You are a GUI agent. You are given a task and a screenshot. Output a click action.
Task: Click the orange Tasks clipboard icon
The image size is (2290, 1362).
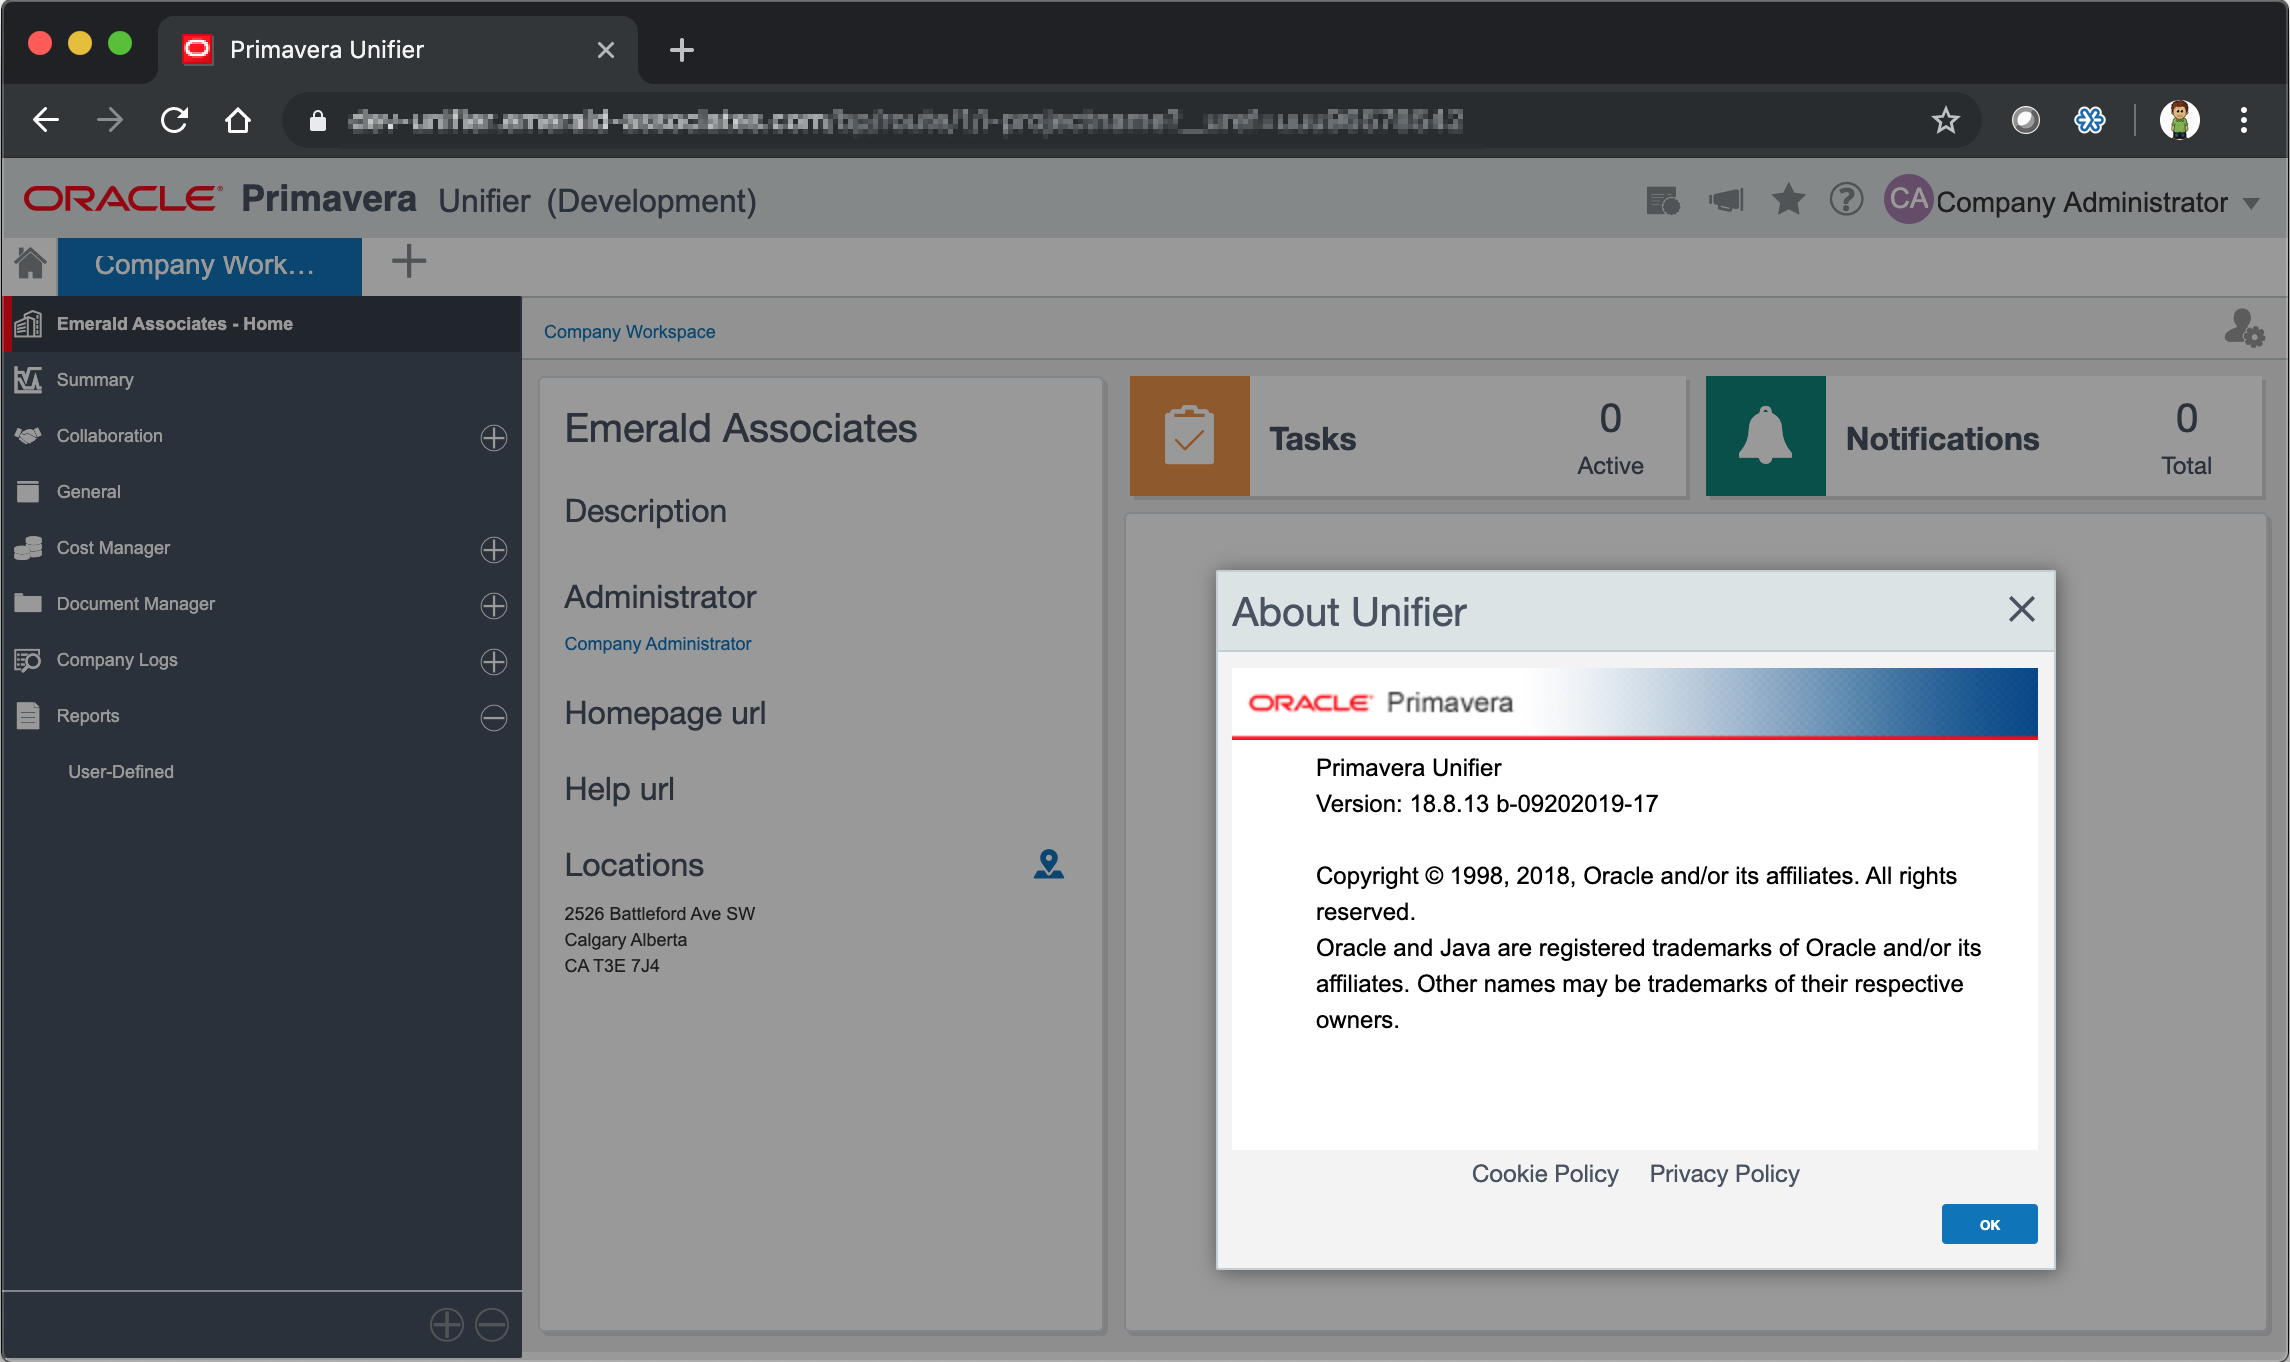(1189, 437)
